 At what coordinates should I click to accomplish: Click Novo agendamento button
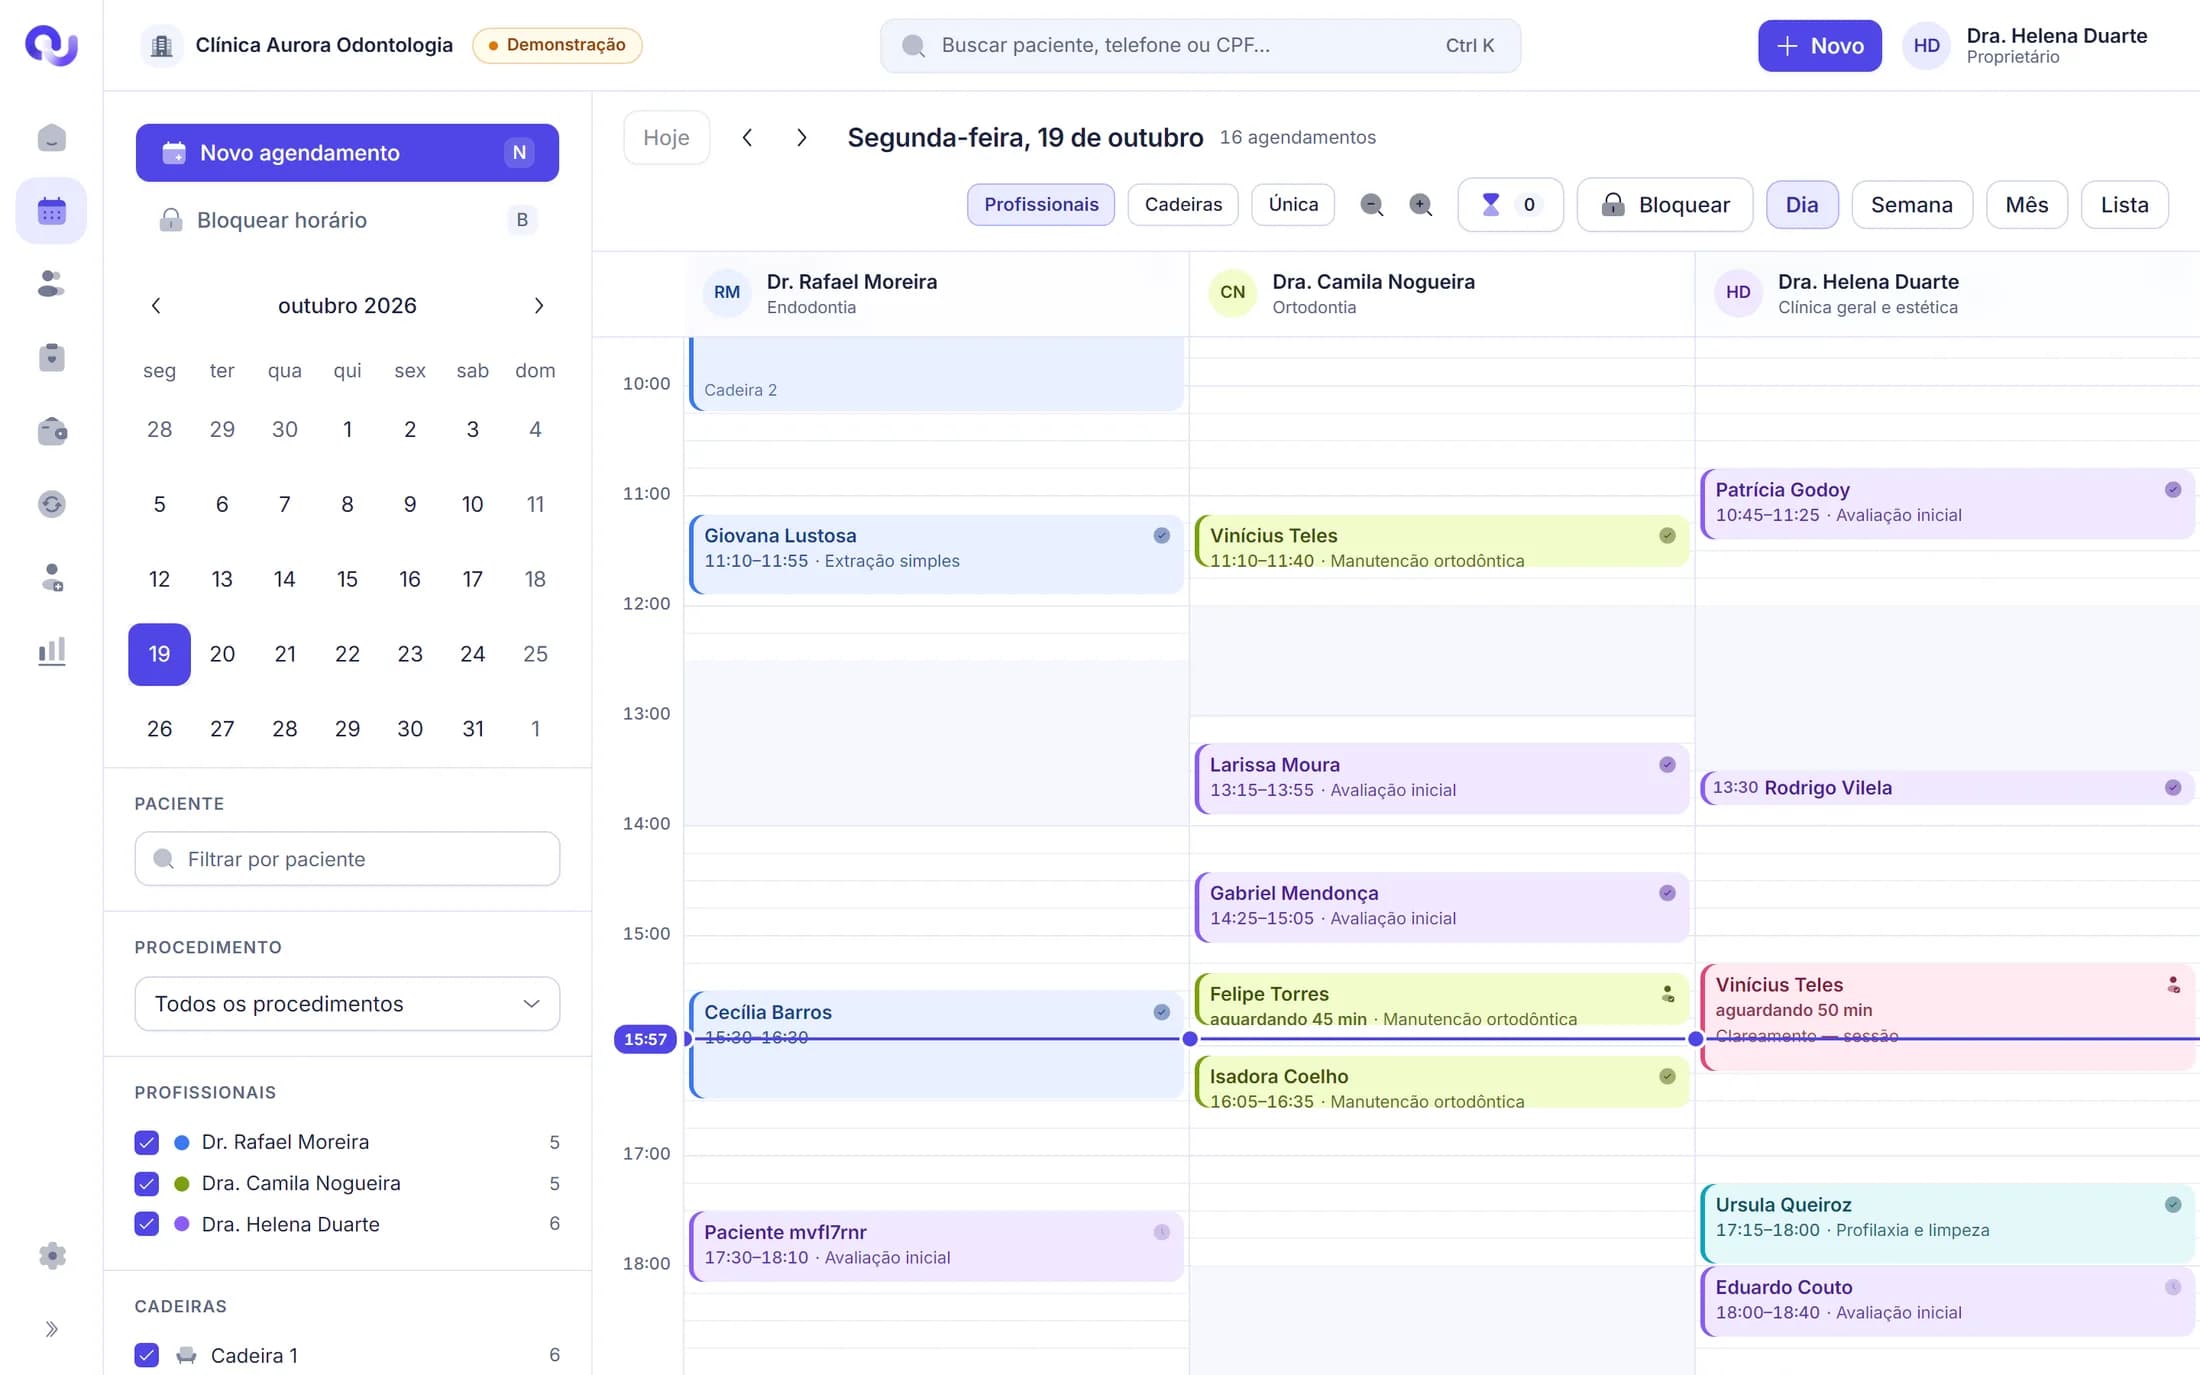[x=347, y=153]
